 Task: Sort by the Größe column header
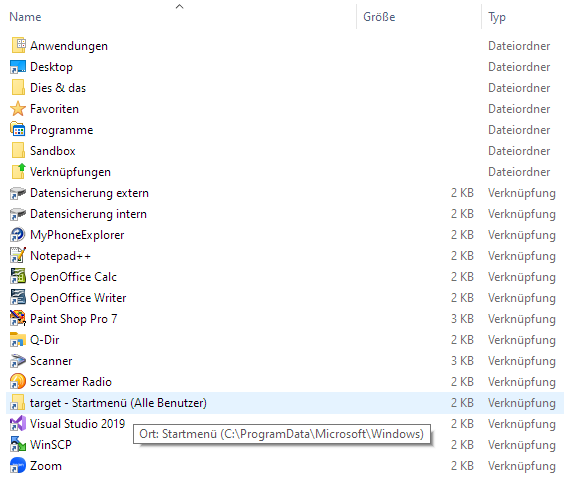pyautogui.click(x=379, y=17)
